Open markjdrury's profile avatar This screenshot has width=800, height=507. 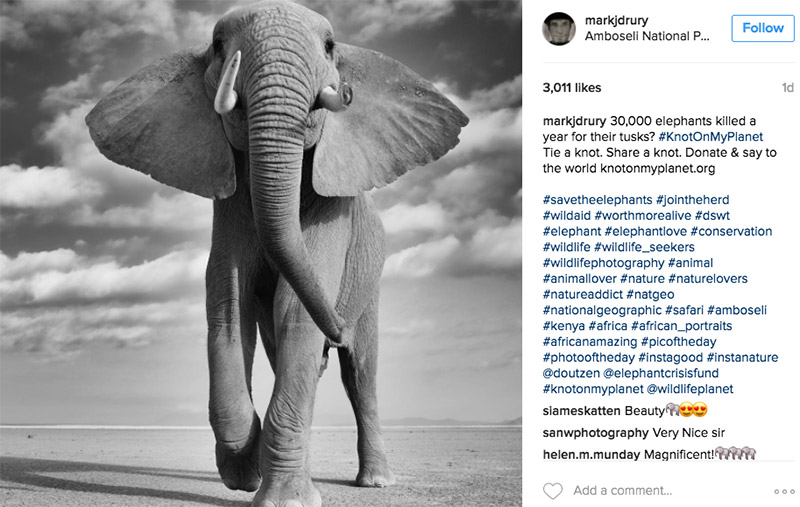(559, 29)
